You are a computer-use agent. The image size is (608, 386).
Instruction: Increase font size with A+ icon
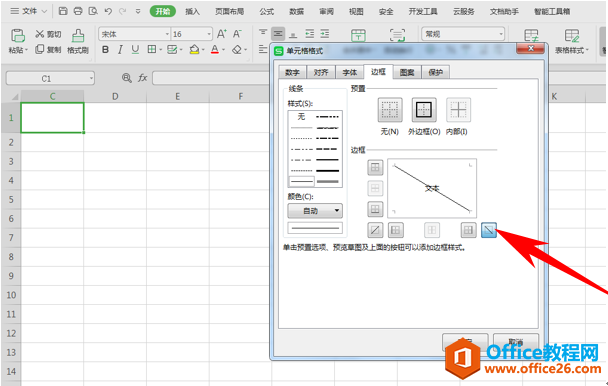221,34
